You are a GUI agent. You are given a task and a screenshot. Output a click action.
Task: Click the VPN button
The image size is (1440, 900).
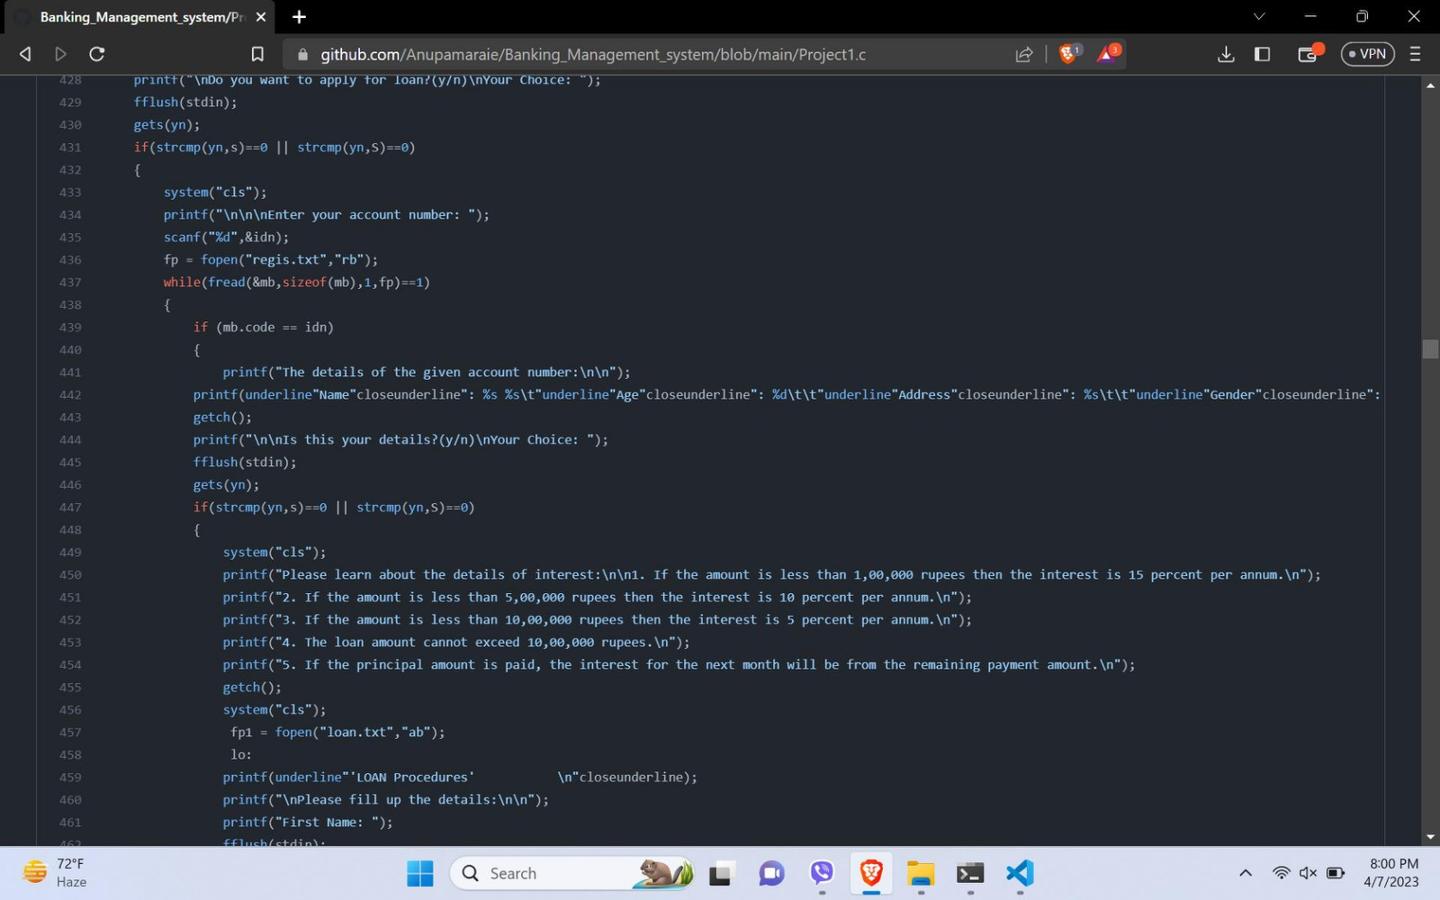[1367, 54]
